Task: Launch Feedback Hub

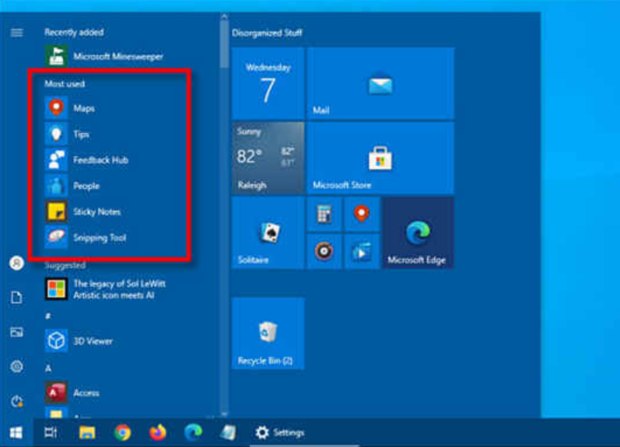Action: click(87, 160)
